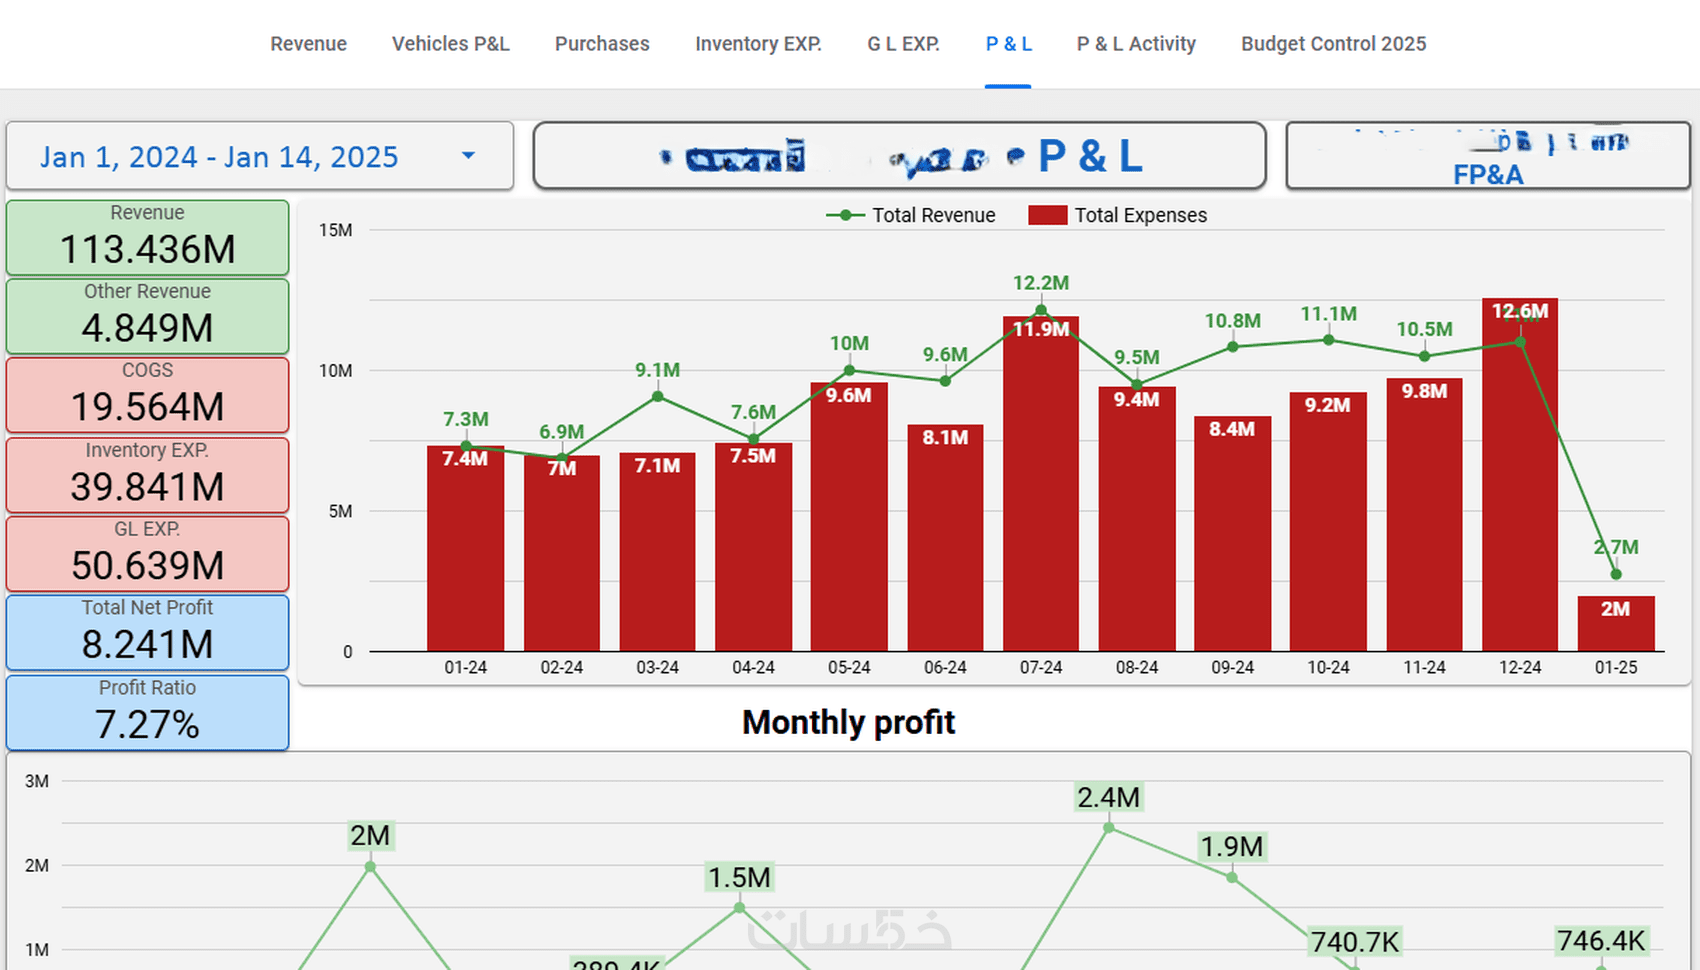Click the red Total Expenses legend swatch
This screenshot has height=970, width=1700.
pos(1047,215)
